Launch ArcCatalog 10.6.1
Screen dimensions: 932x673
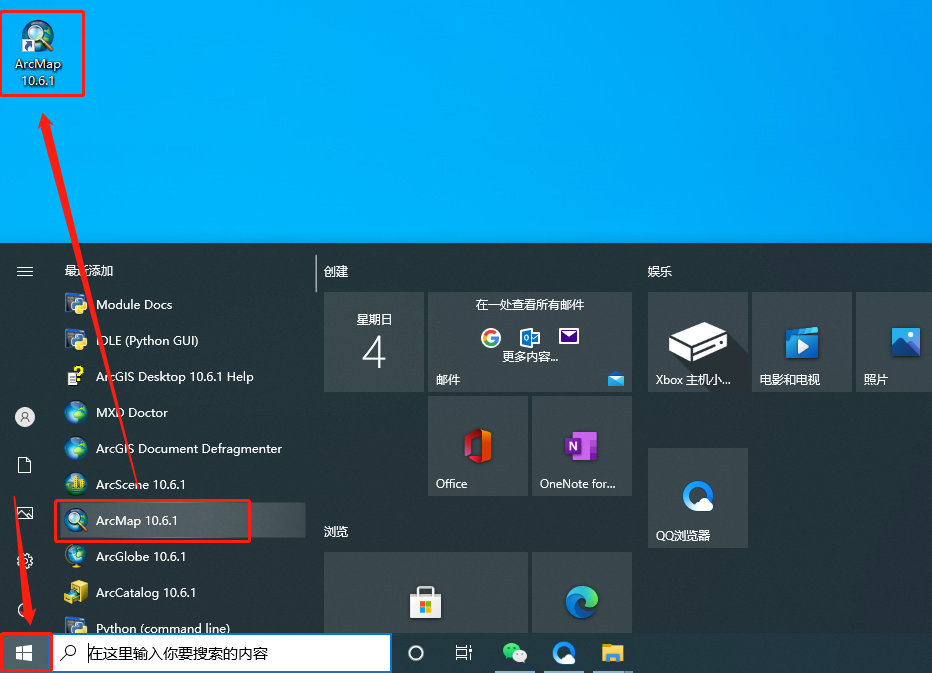pos(181,592)
